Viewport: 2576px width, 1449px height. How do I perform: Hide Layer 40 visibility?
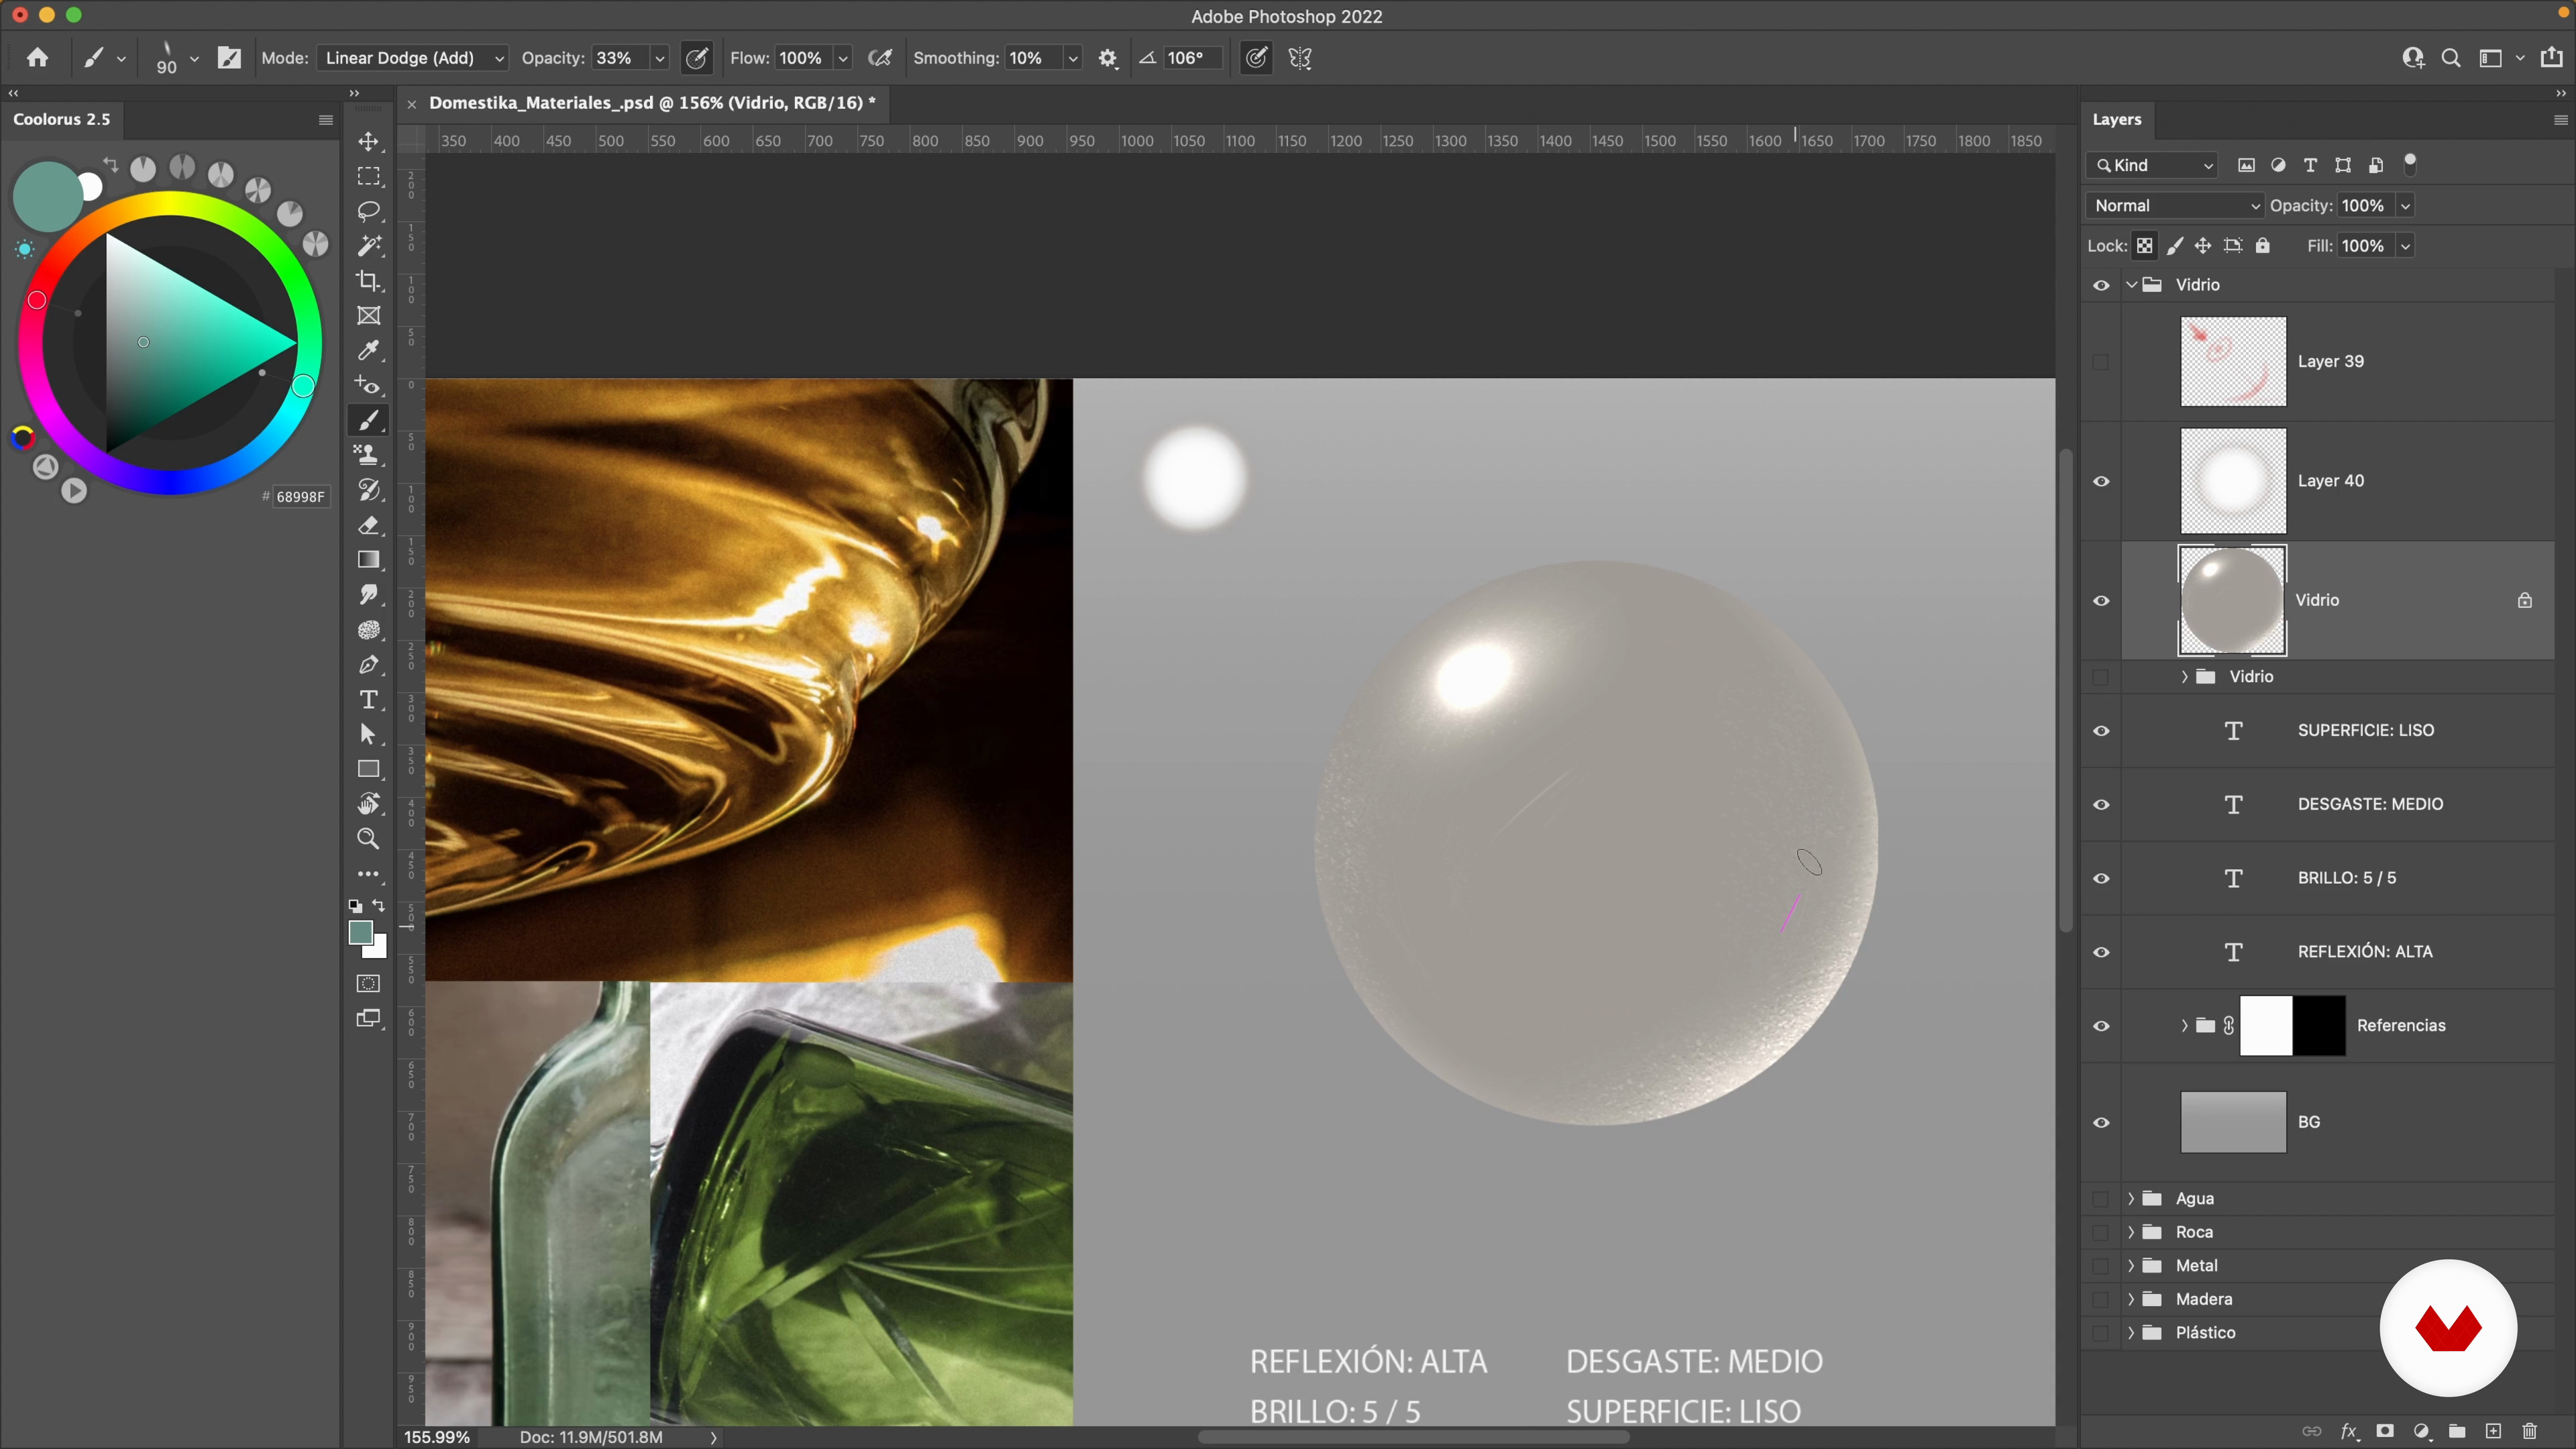2101,481
